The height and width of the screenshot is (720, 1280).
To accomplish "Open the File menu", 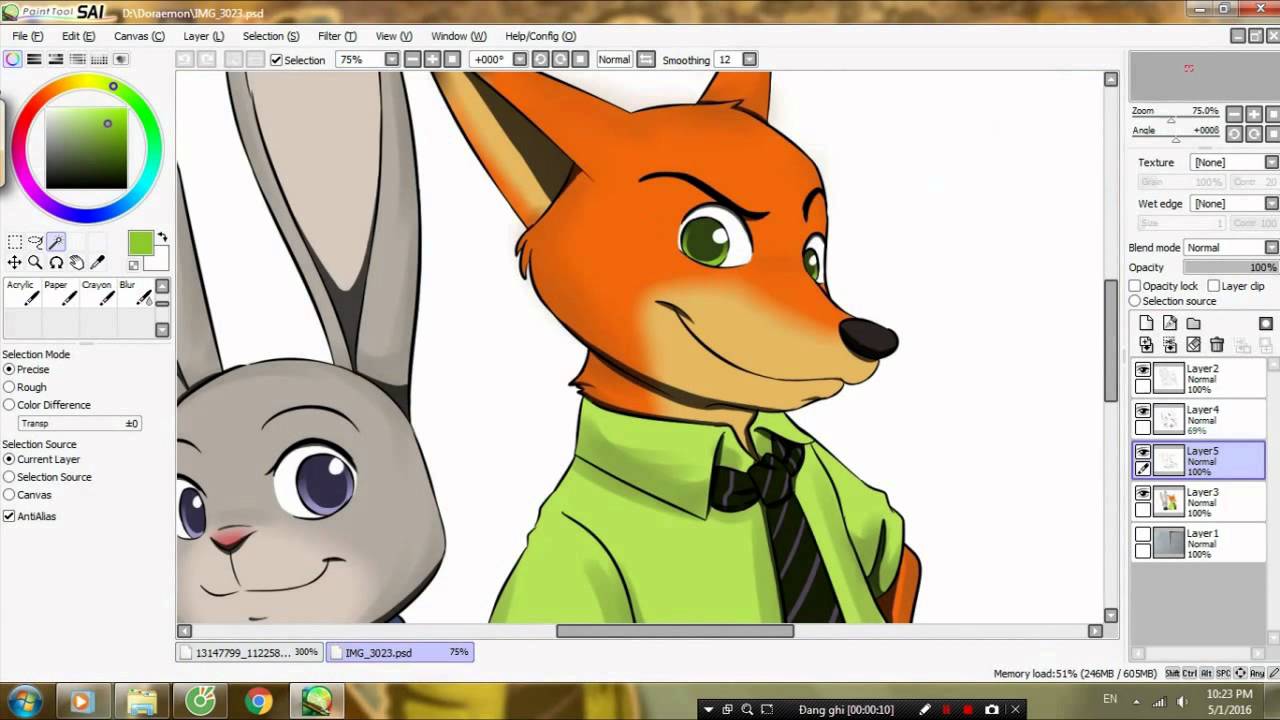I will [27, 36].
